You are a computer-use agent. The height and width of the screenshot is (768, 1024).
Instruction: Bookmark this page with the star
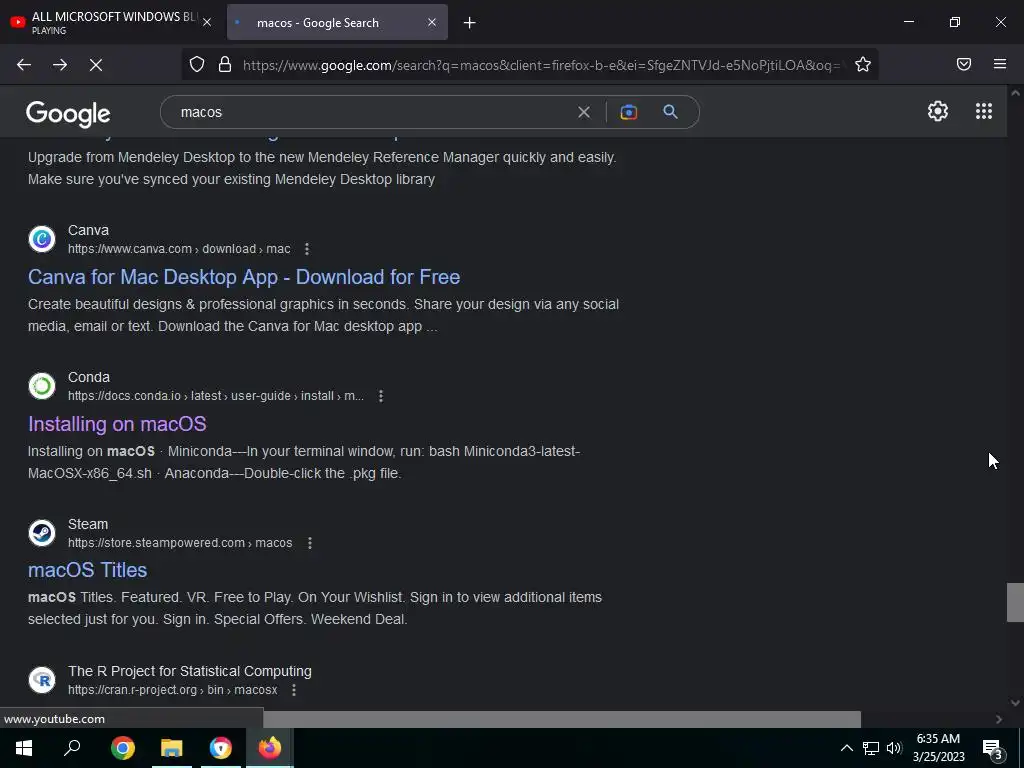click(x=863, y=64)
